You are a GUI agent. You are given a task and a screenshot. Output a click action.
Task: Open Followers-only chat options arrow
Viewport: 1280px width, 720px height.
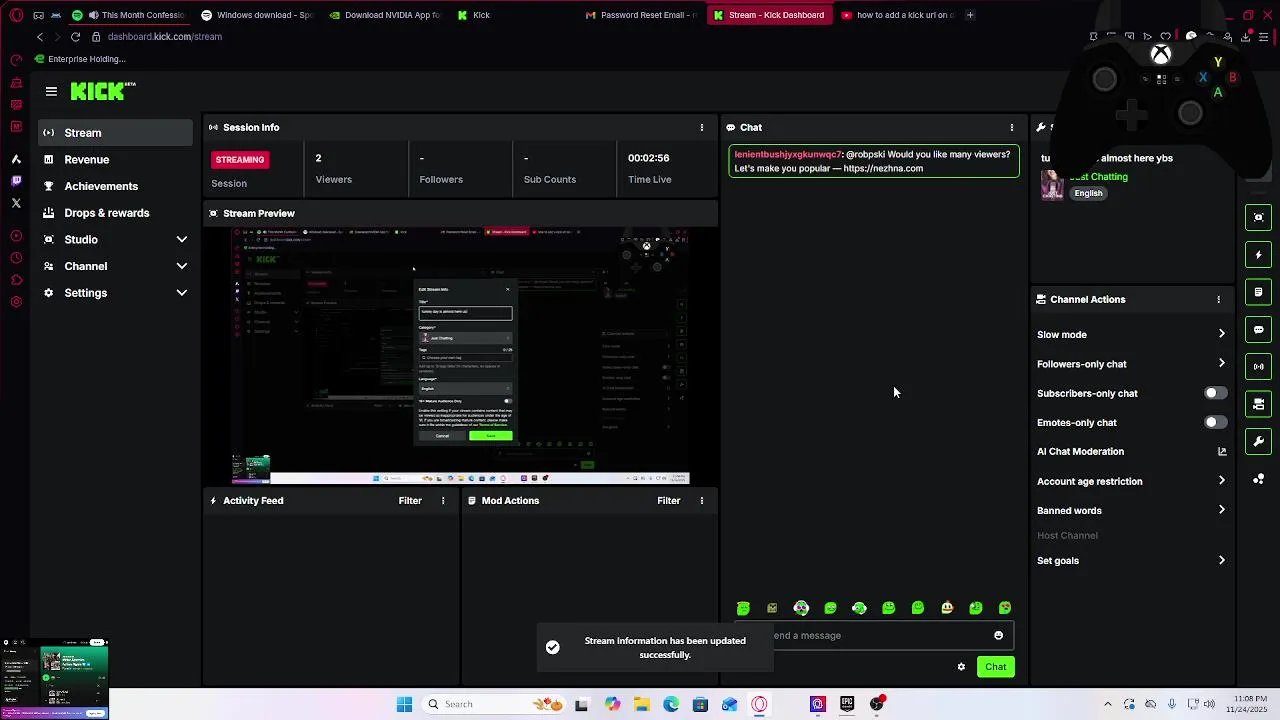point(1222,364)
